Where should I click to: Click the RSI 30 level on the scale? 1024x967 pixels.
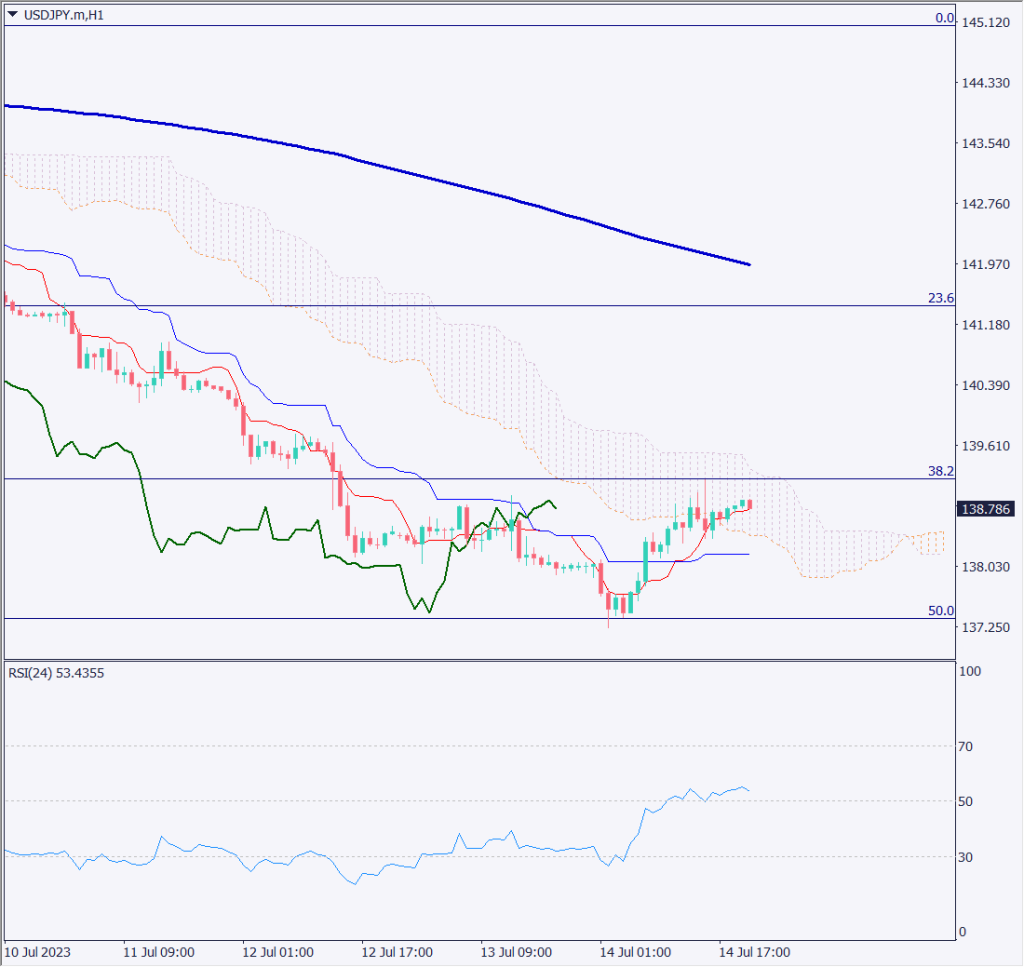pos(968,857)
